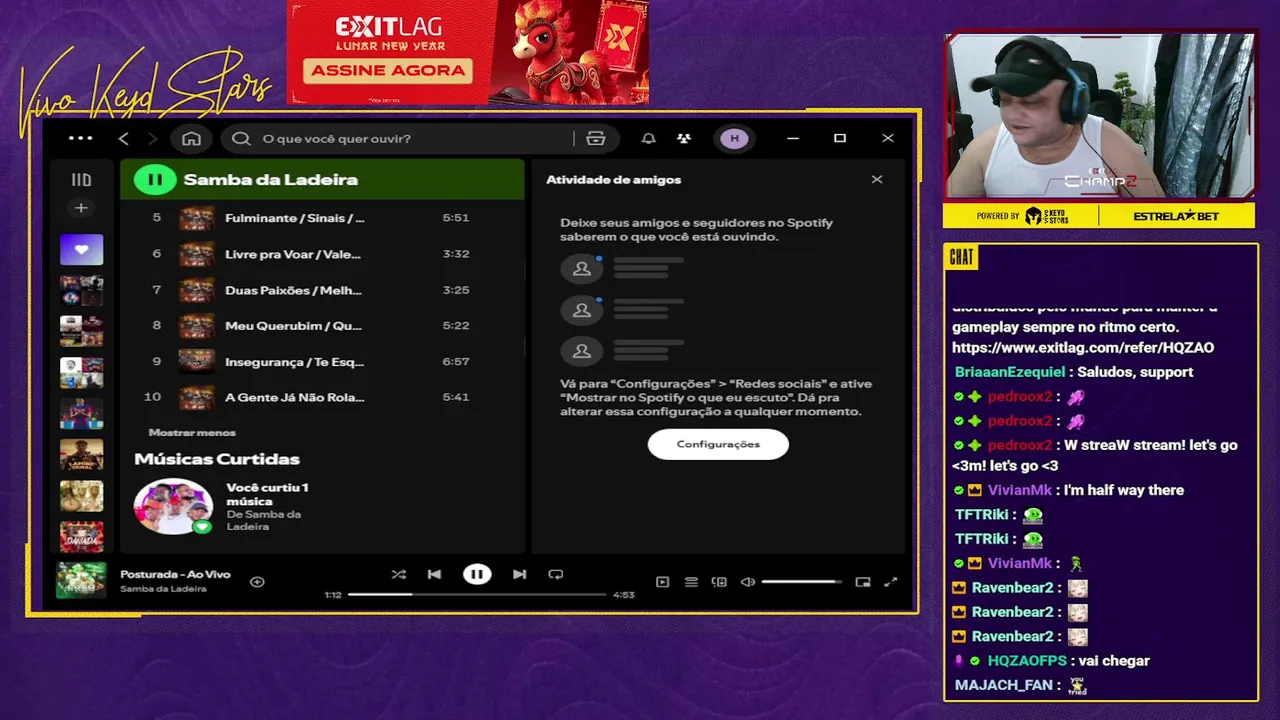Play track 6 Livre pra Voar / Vale
1280x720 pixels.
[x=322, y=254]
